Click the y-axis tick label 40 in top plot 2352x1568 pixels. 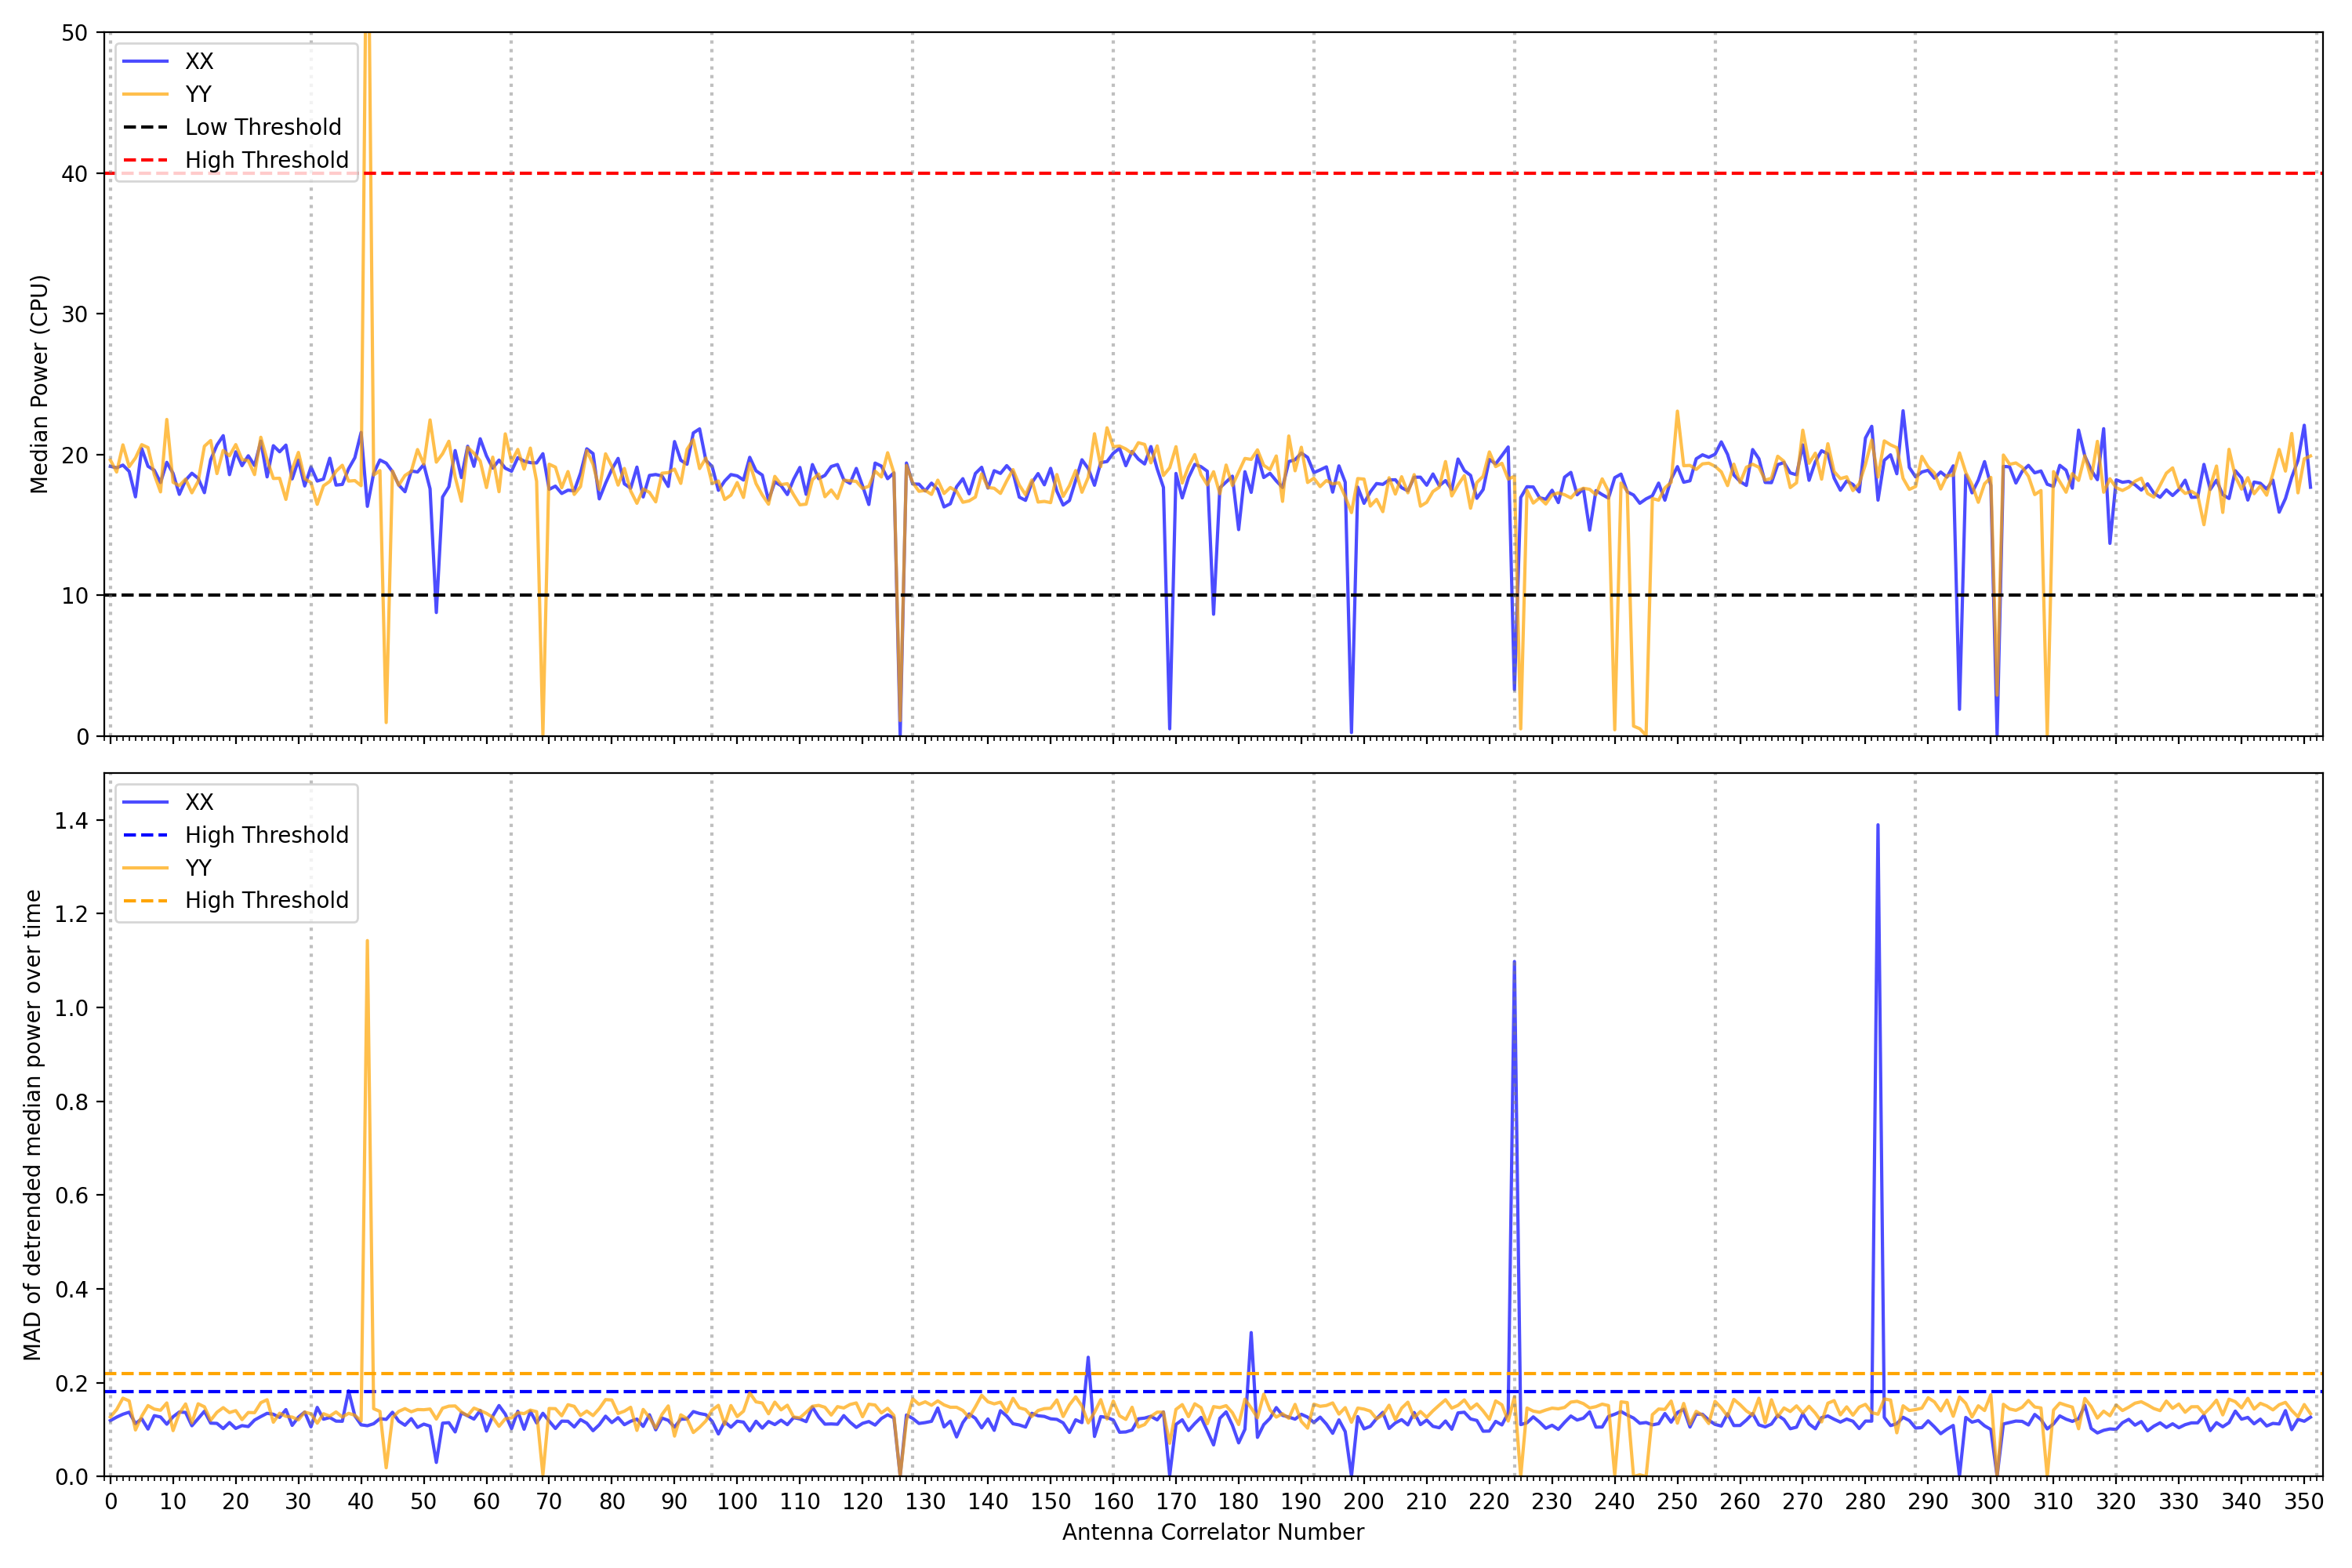click(x=75, y=174)
